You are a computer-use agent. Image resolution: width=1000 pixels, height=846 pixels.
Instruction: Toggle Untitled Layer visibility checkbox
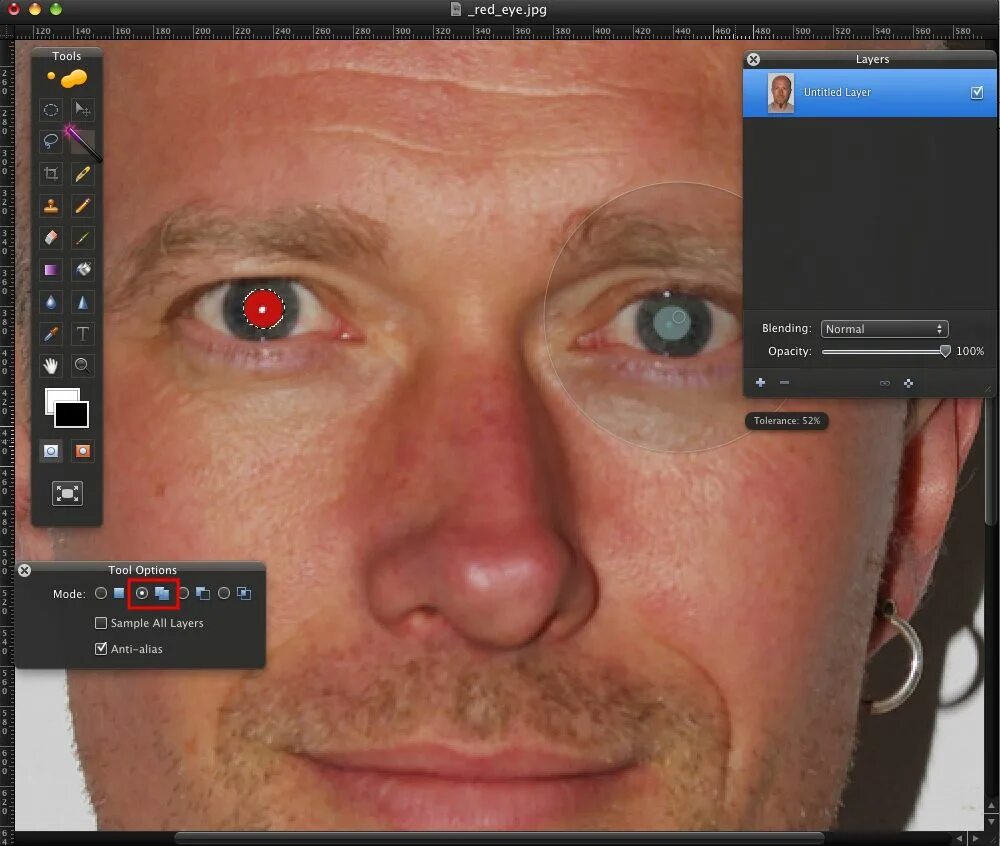click(976, 93)
